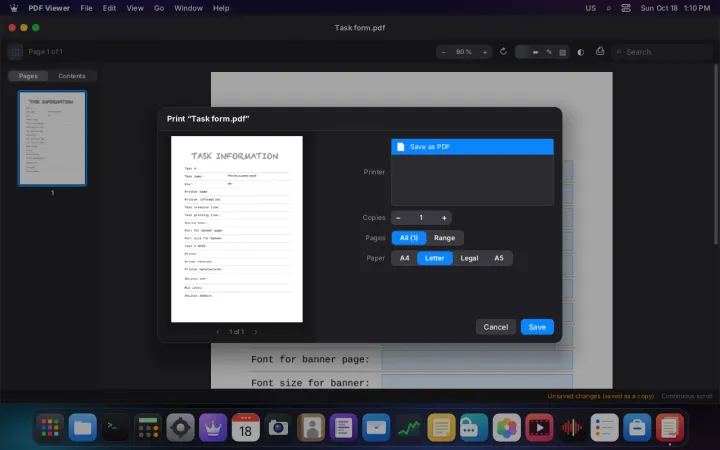Click the zoom in plus button
720x450 pixels.
[x=485, y=52]
